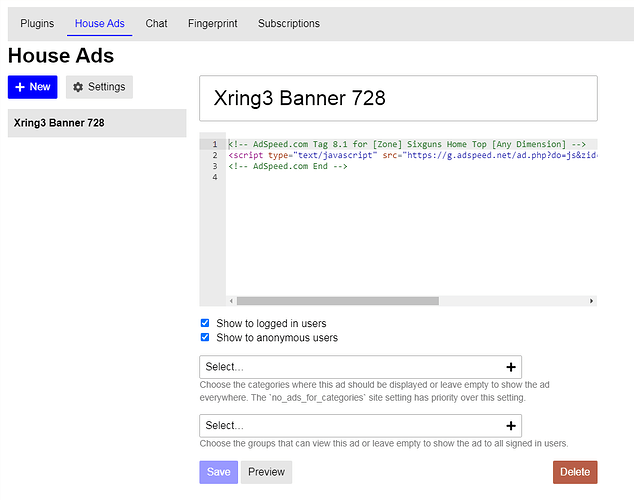Switch to the House Ads tab
Image resolution: width=634 pixels, height=500 pixels.
[x=99, y=23]
